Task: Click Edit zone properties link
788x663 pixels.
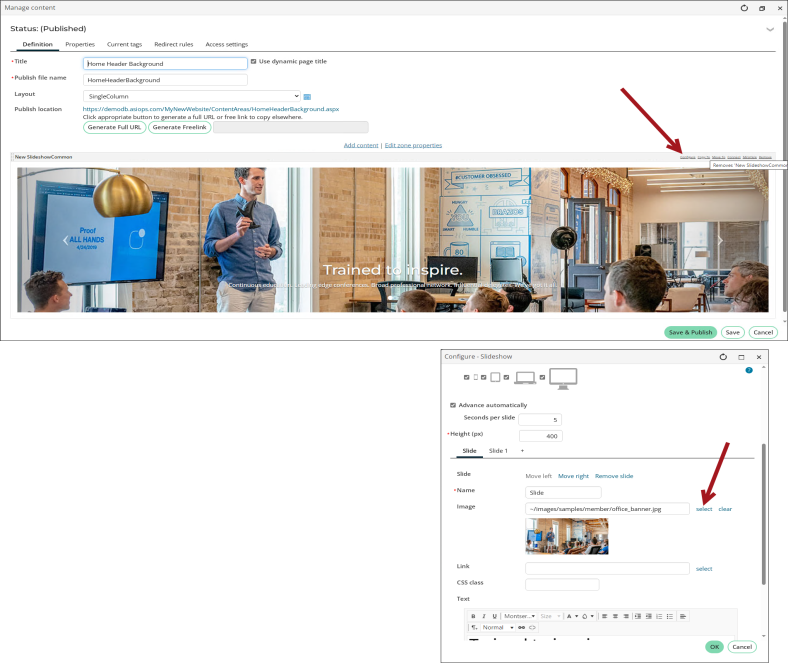Action: pos(414,145)
